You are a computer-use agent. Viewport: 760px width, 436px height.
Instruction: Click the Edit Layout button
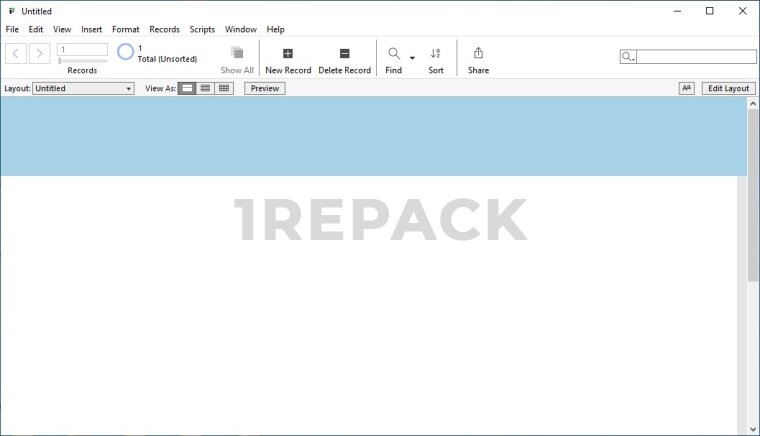[728, 88]
